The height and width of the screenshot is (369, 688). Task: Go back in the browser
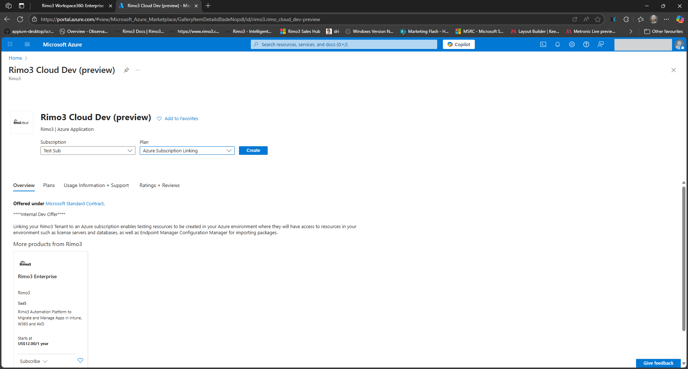pyautogui.click(x=7, y=19)
